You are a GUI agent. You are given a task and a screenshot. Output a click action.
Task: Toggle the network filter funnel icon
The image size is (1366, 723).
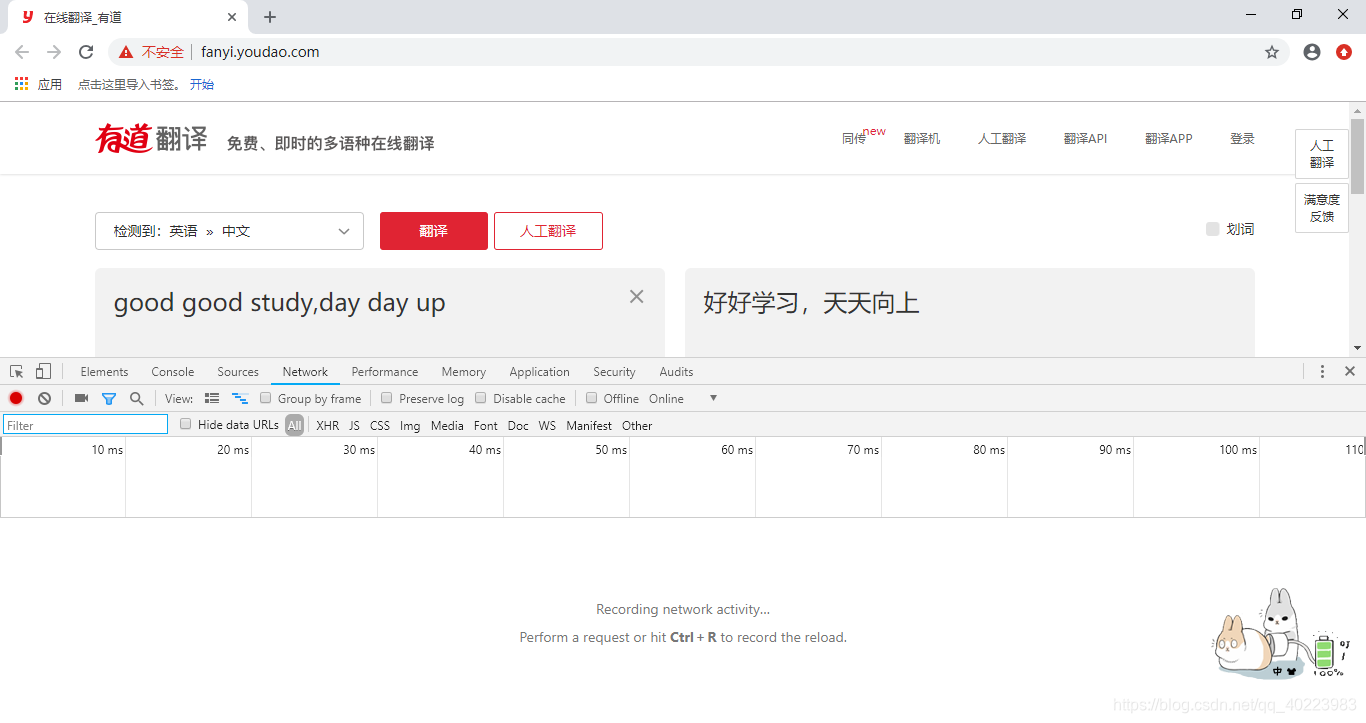pyautogui.click(x=109, y=398)
